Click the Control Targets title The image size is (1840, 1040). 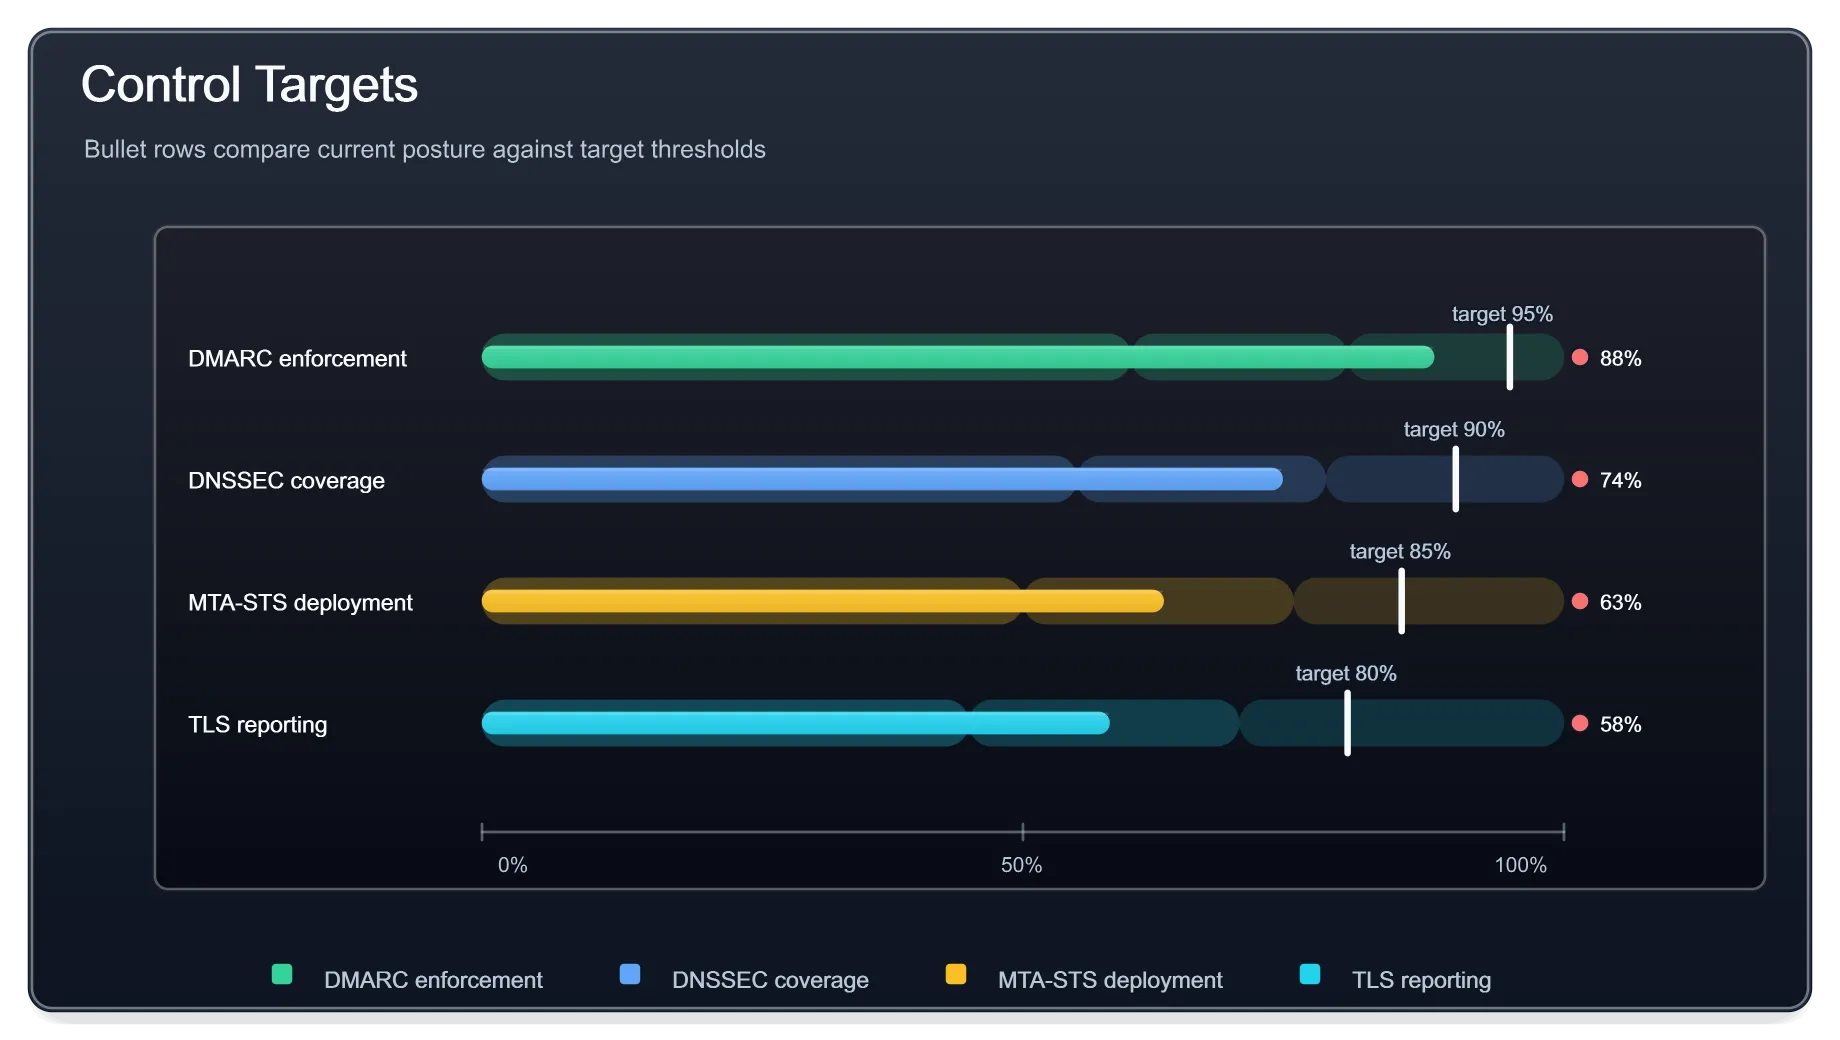coord(249,85)
